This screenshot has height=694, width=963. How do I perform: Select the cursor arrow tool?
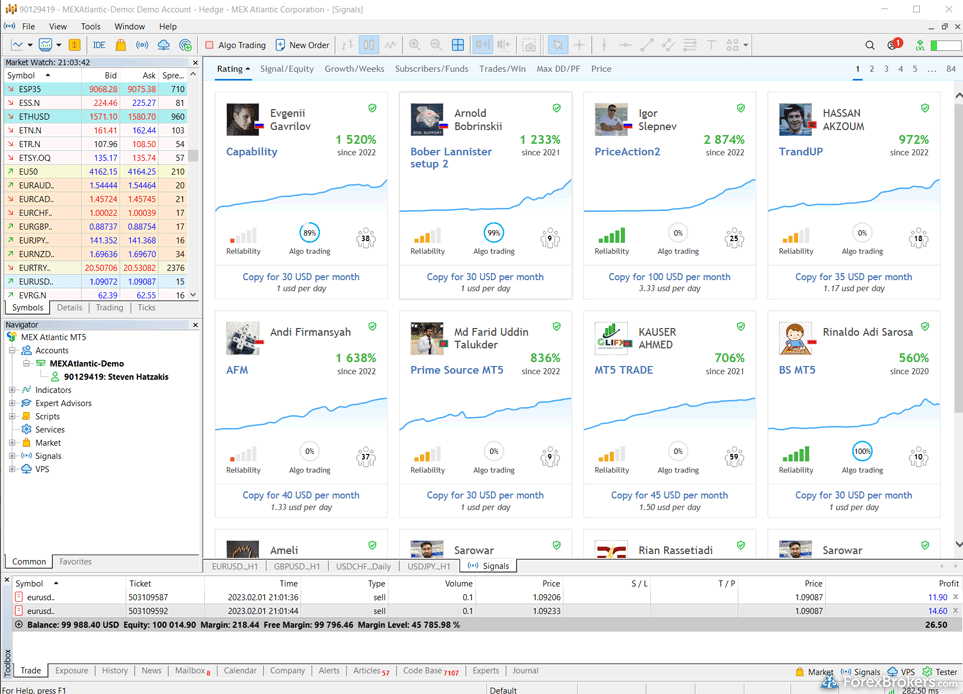[x=558, y=45]
